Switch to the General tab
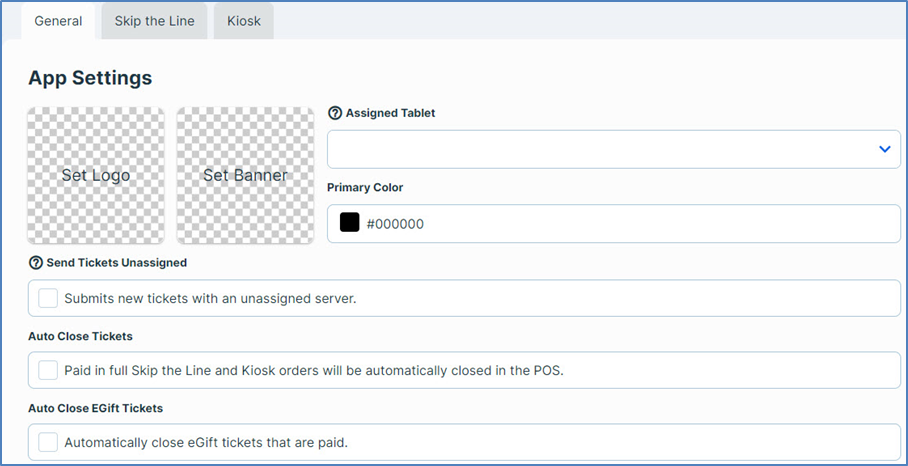Screen dimensions: 908x466 click(x=58, y=21)
